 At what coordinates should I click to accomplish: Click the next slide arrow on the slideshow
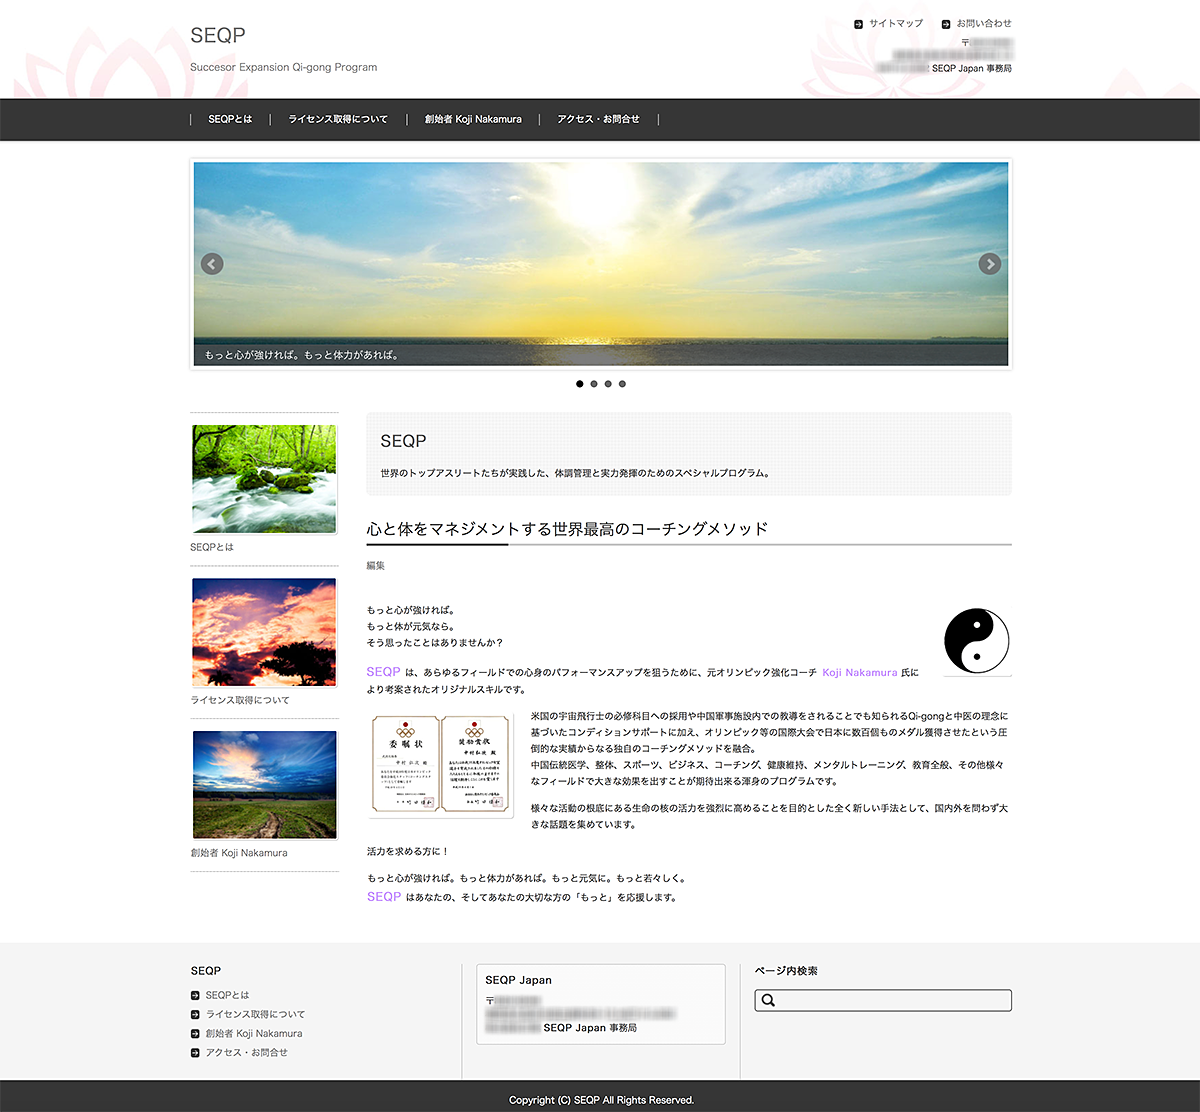coord(989,264)
